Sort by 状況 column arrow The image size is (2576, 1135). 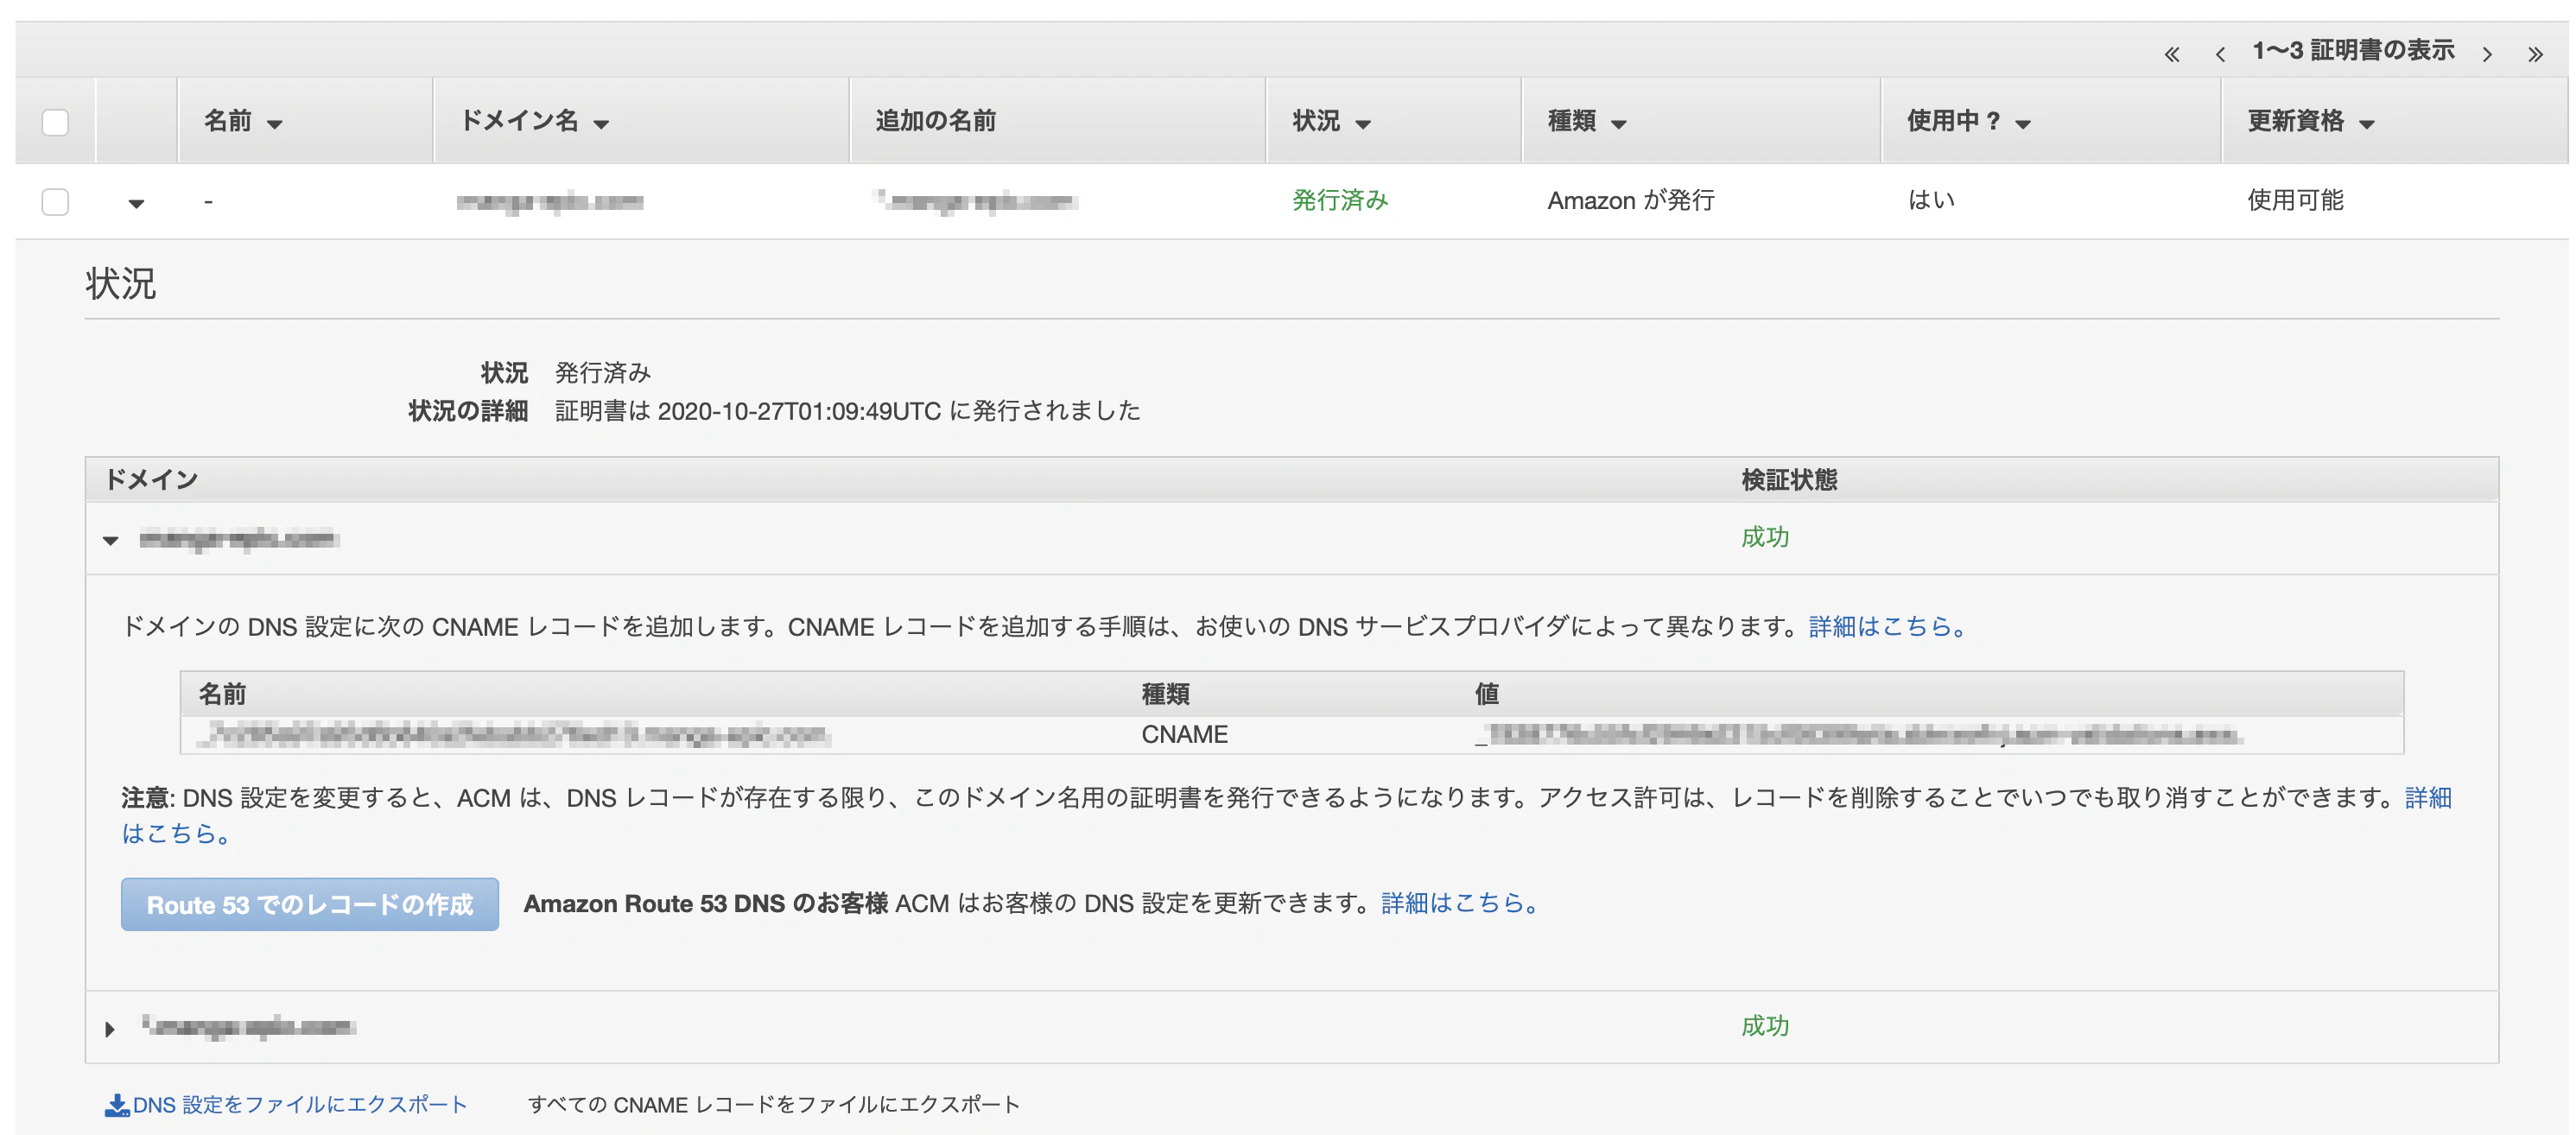(x=1362, y=124)
